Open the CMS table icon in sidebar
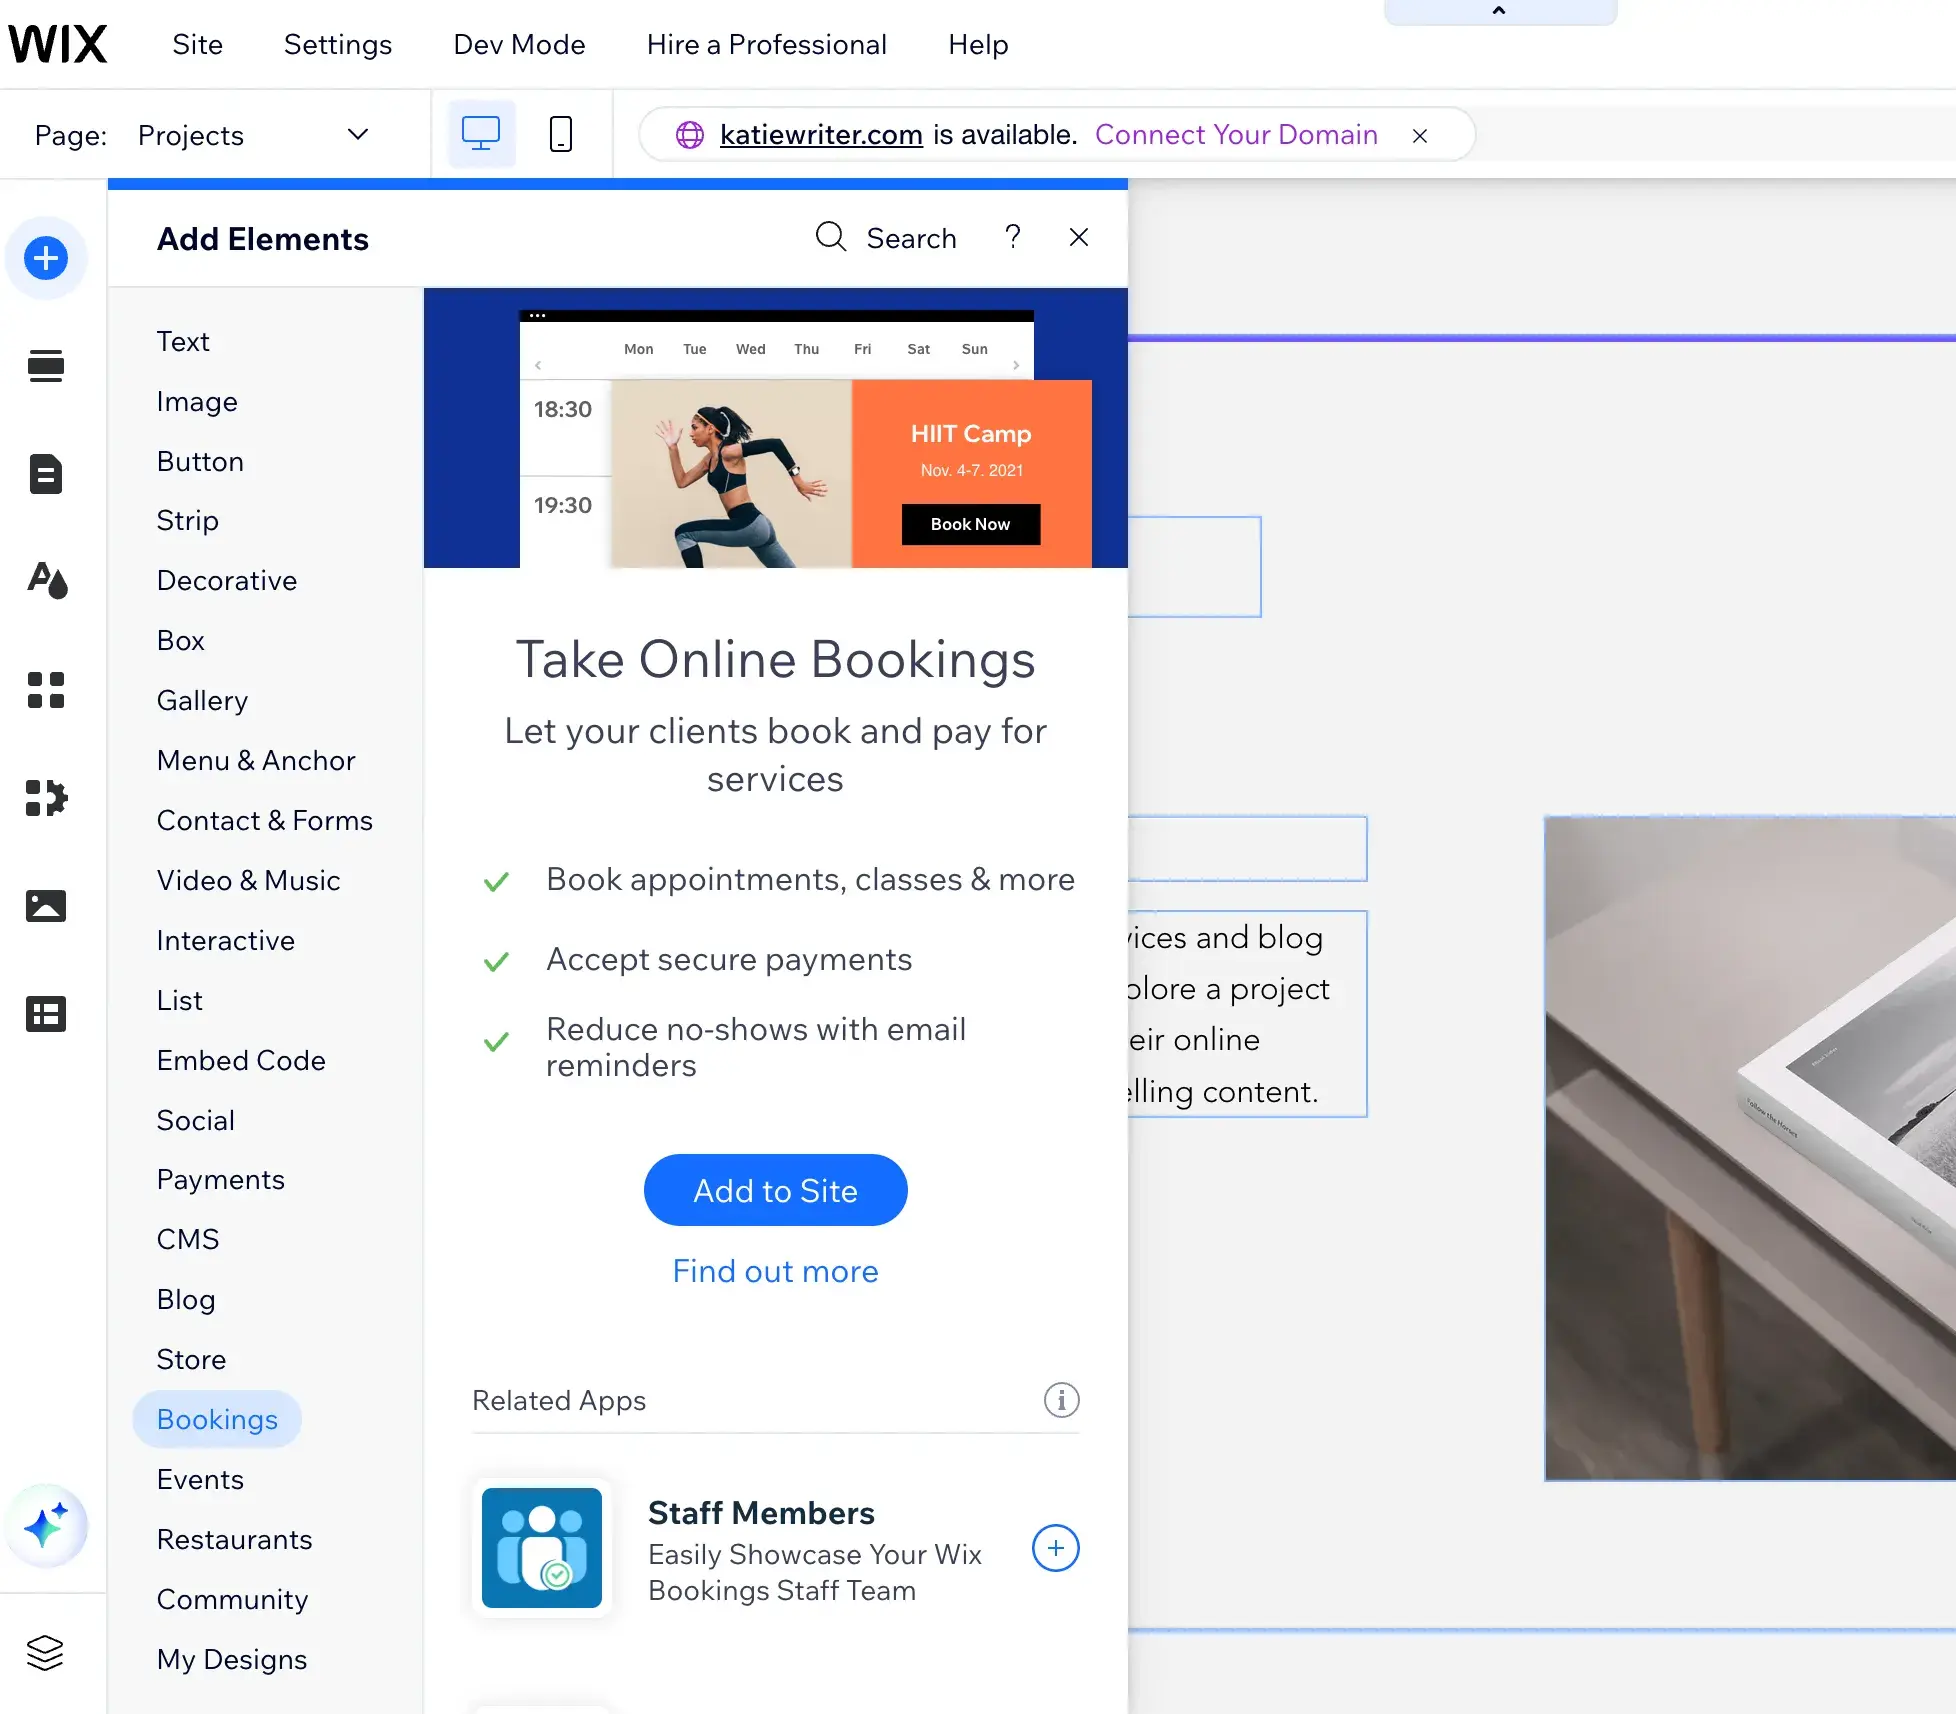Screen dimensions: 1956x1714 click(x=46, y=1014)
